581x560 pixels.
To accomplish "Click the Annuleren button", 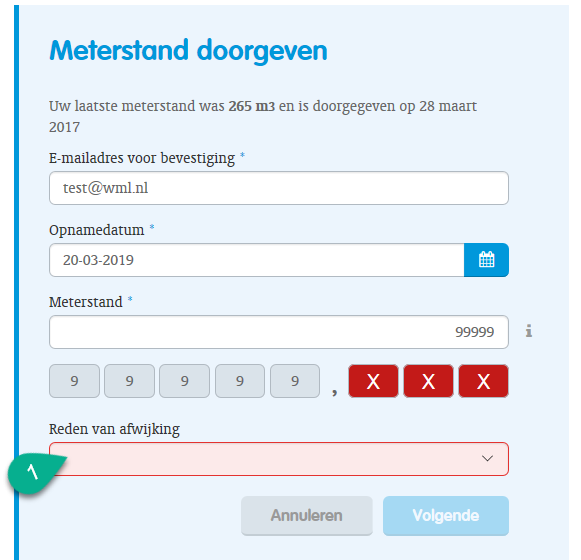I will point(307,516).
